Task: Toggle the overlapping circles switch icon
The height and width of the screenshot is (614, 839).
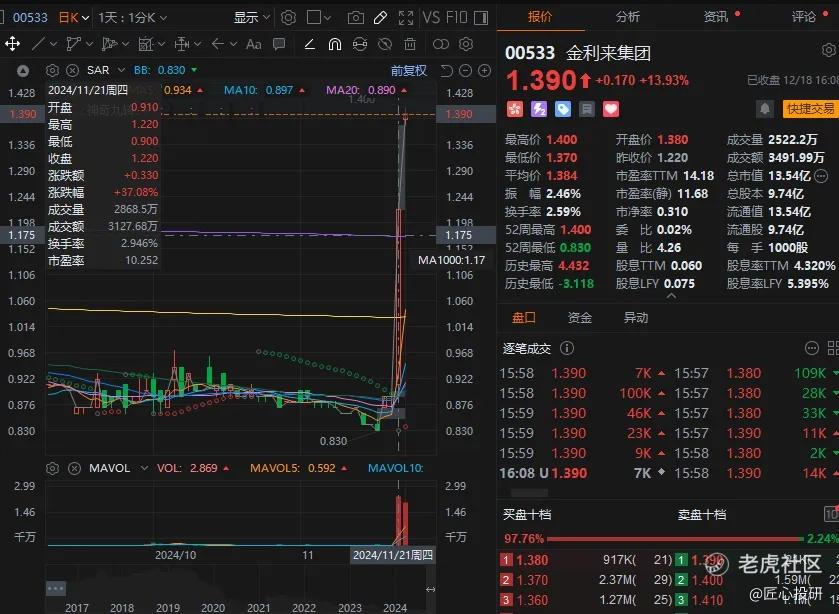Action: coord(441,44)
